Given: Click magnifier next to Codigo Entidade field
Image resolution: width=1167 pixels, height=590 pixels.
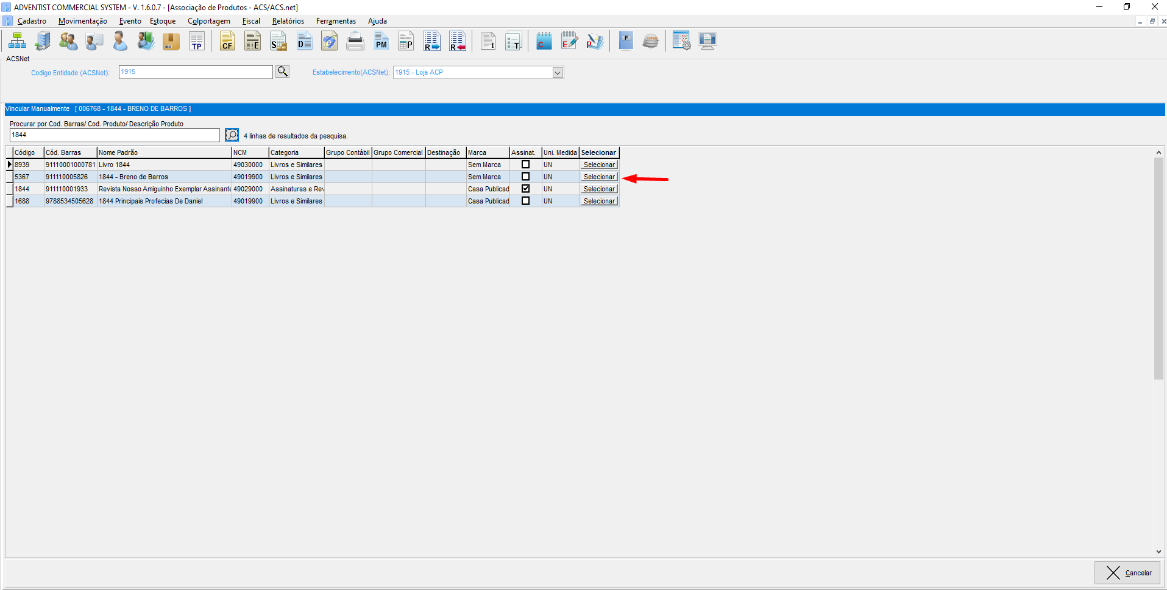Looking at the screenshot, I should (283, 72).
